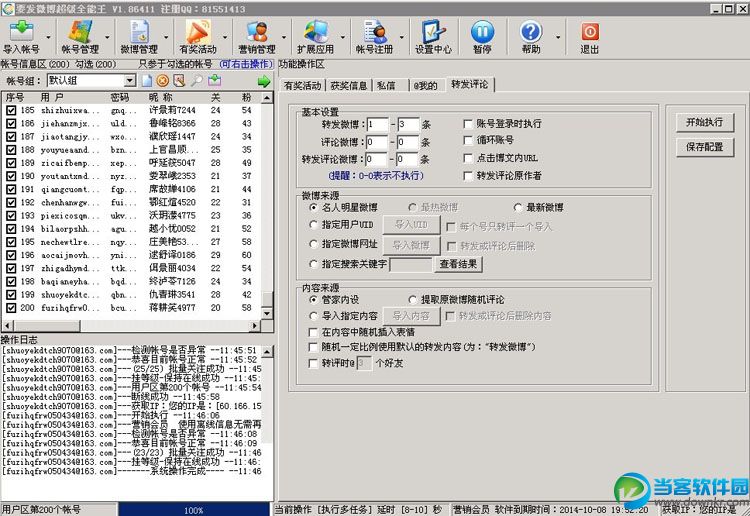The width and height of the screenshot is (750, 516).
Task: Uncheck account row 200 furihqfrw0
Action: coord(11,308)
